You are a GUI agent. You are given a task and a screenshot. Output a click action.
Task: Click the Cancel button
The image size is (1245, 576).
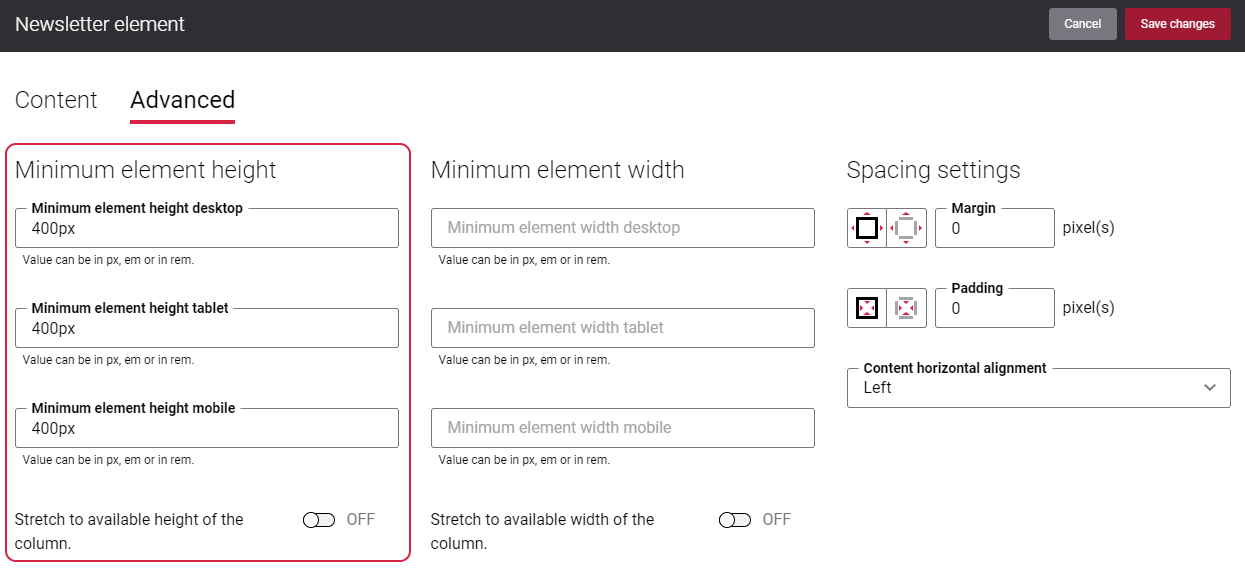click(1083, 24)
